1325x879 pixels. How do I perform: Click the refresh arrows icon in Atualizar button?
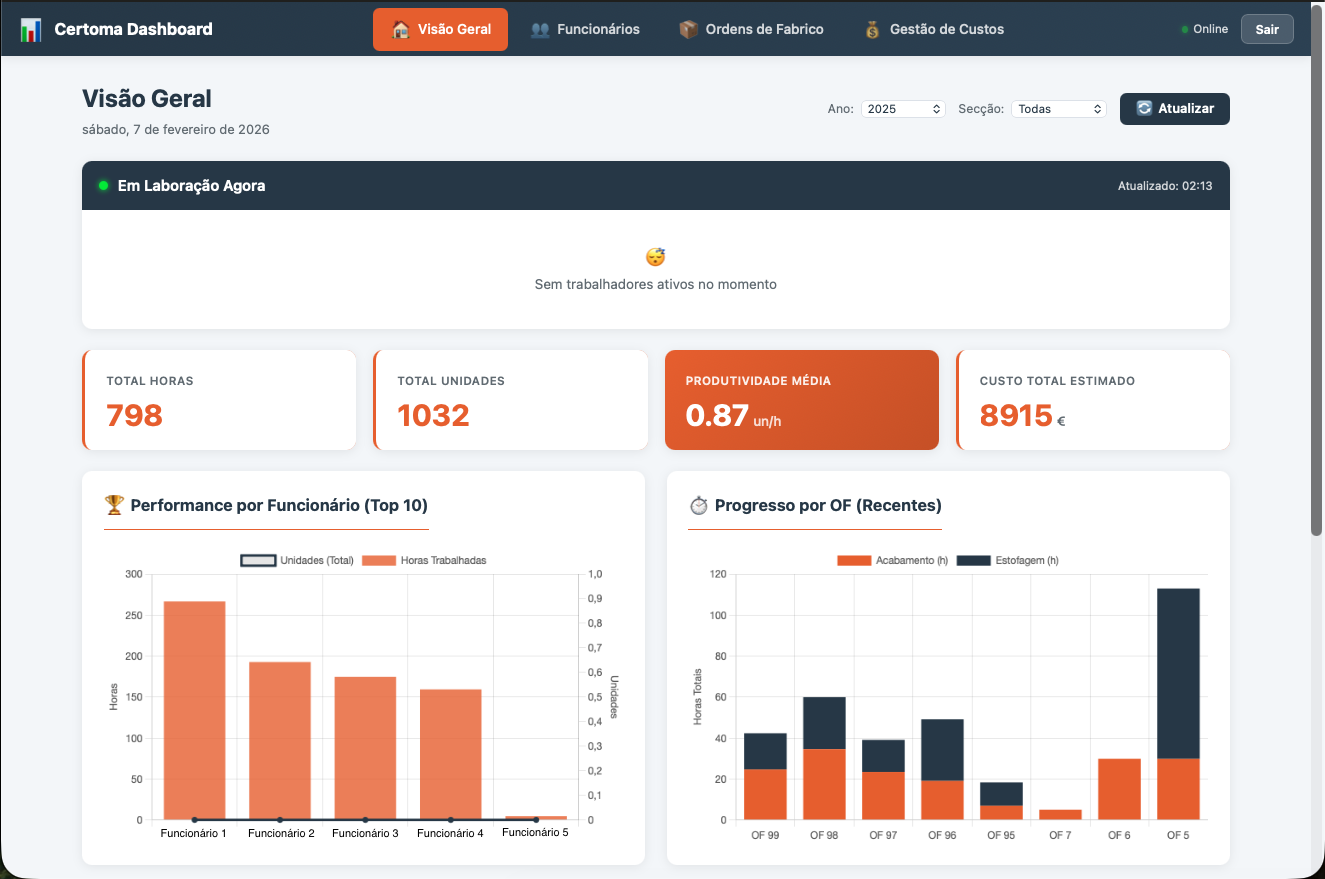coord(1145,108)
